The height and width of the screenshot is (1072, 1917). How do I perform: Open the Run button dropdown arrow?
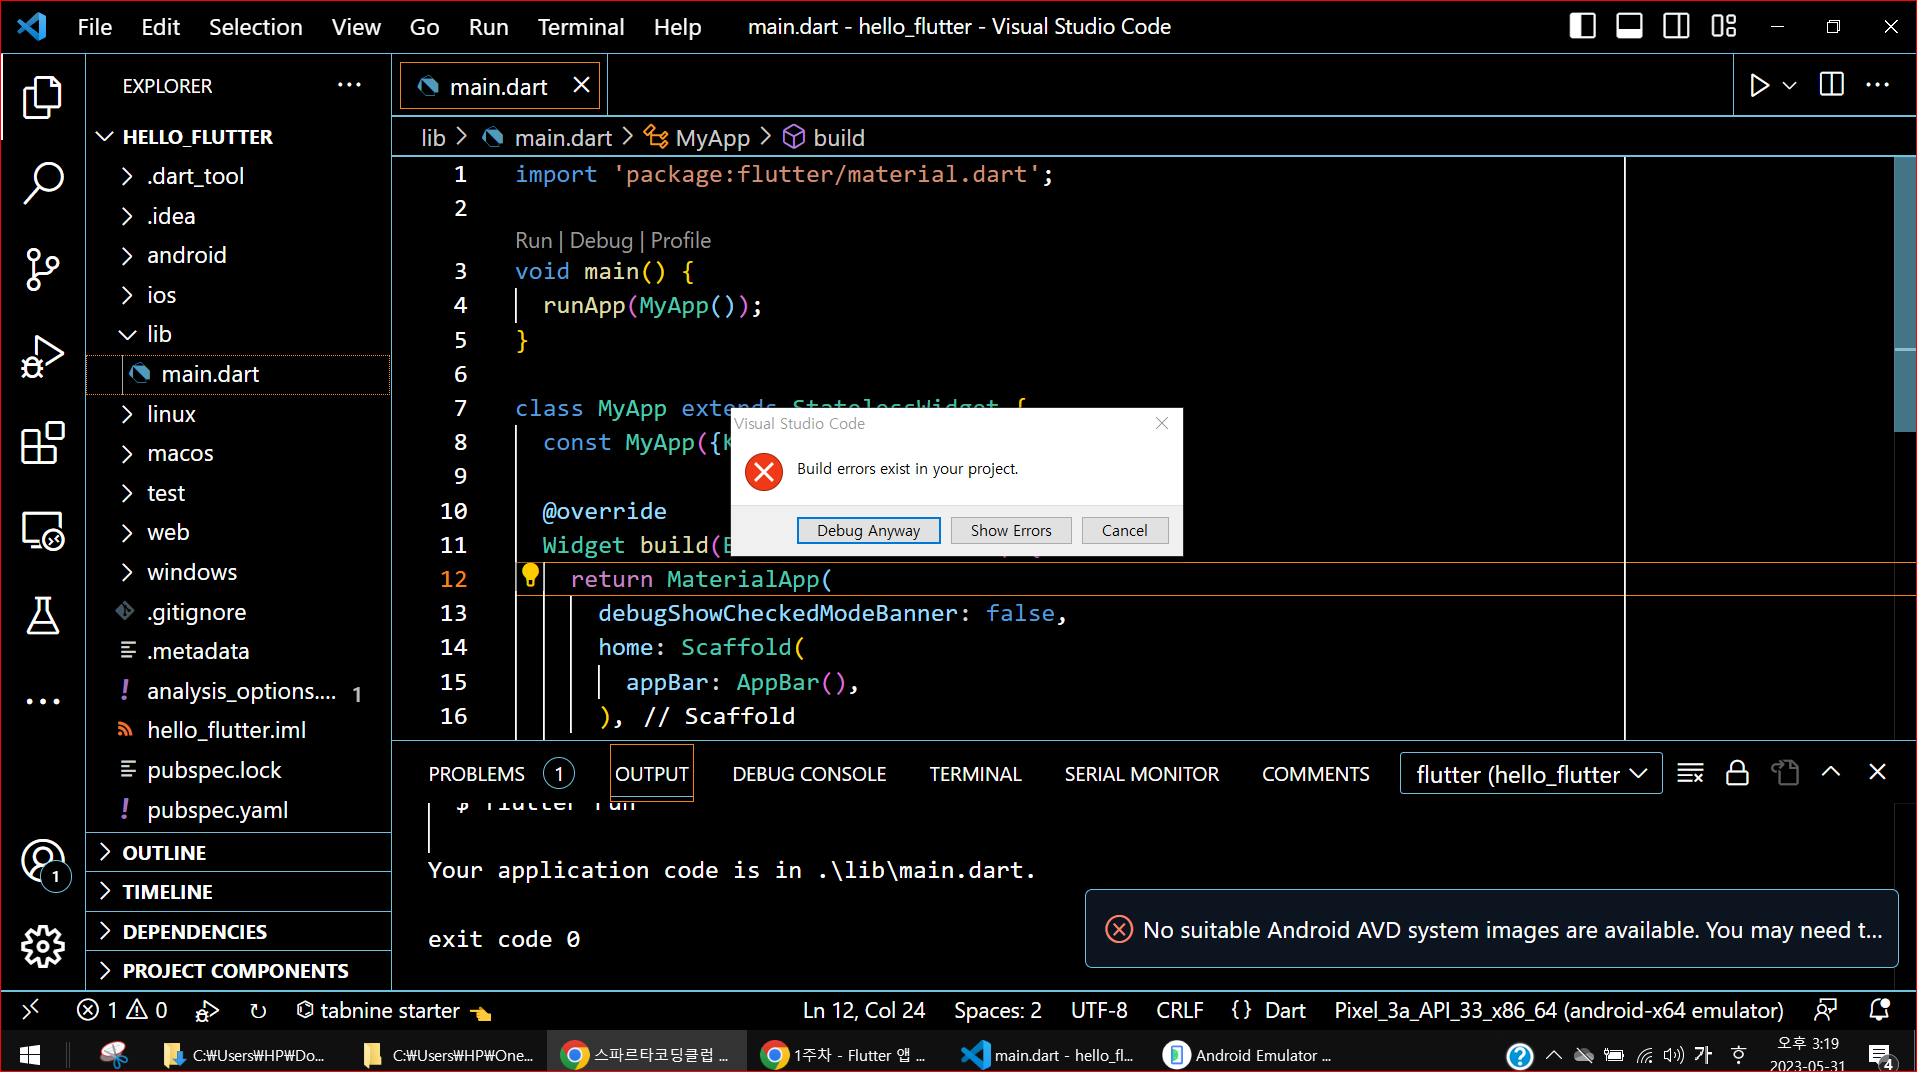click(1790, 86)
